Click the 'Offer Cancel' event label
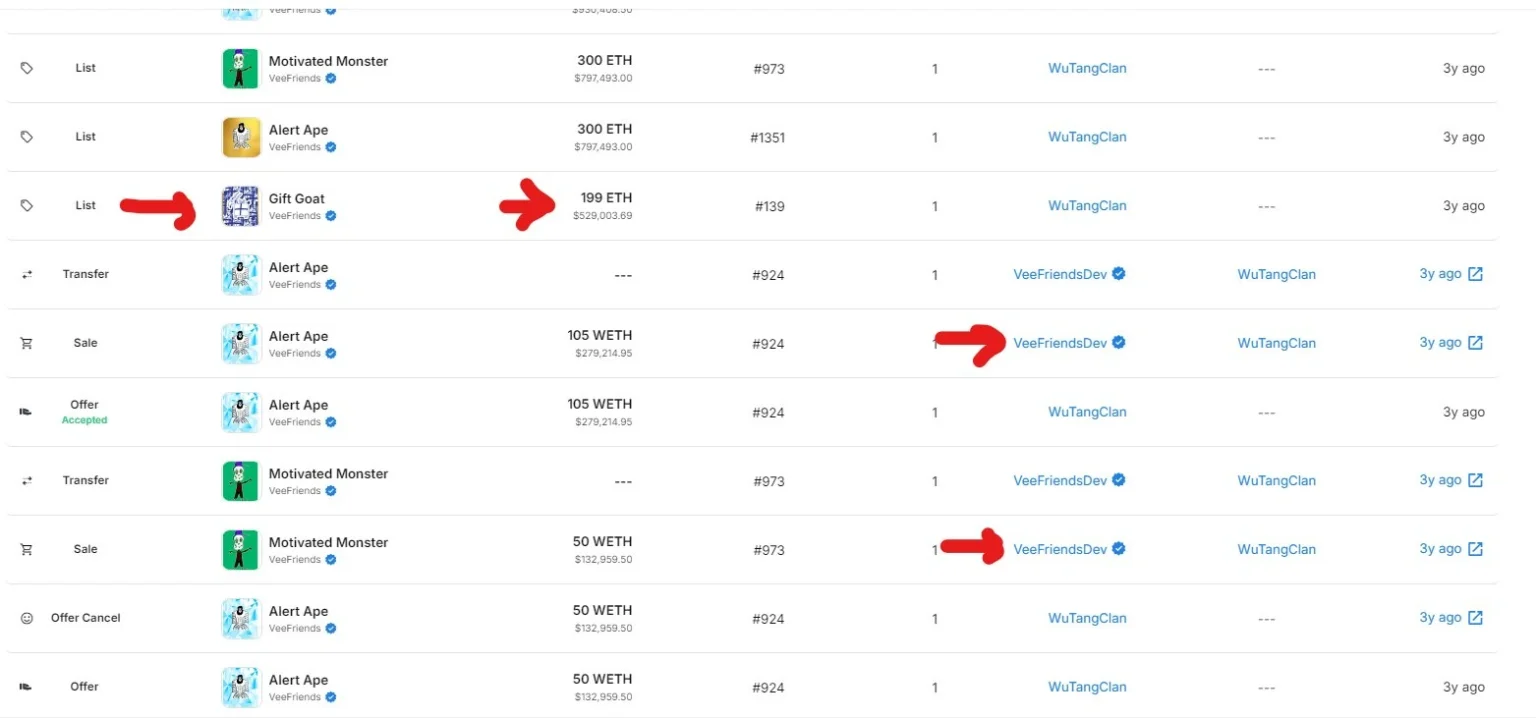 click(86, 618)
